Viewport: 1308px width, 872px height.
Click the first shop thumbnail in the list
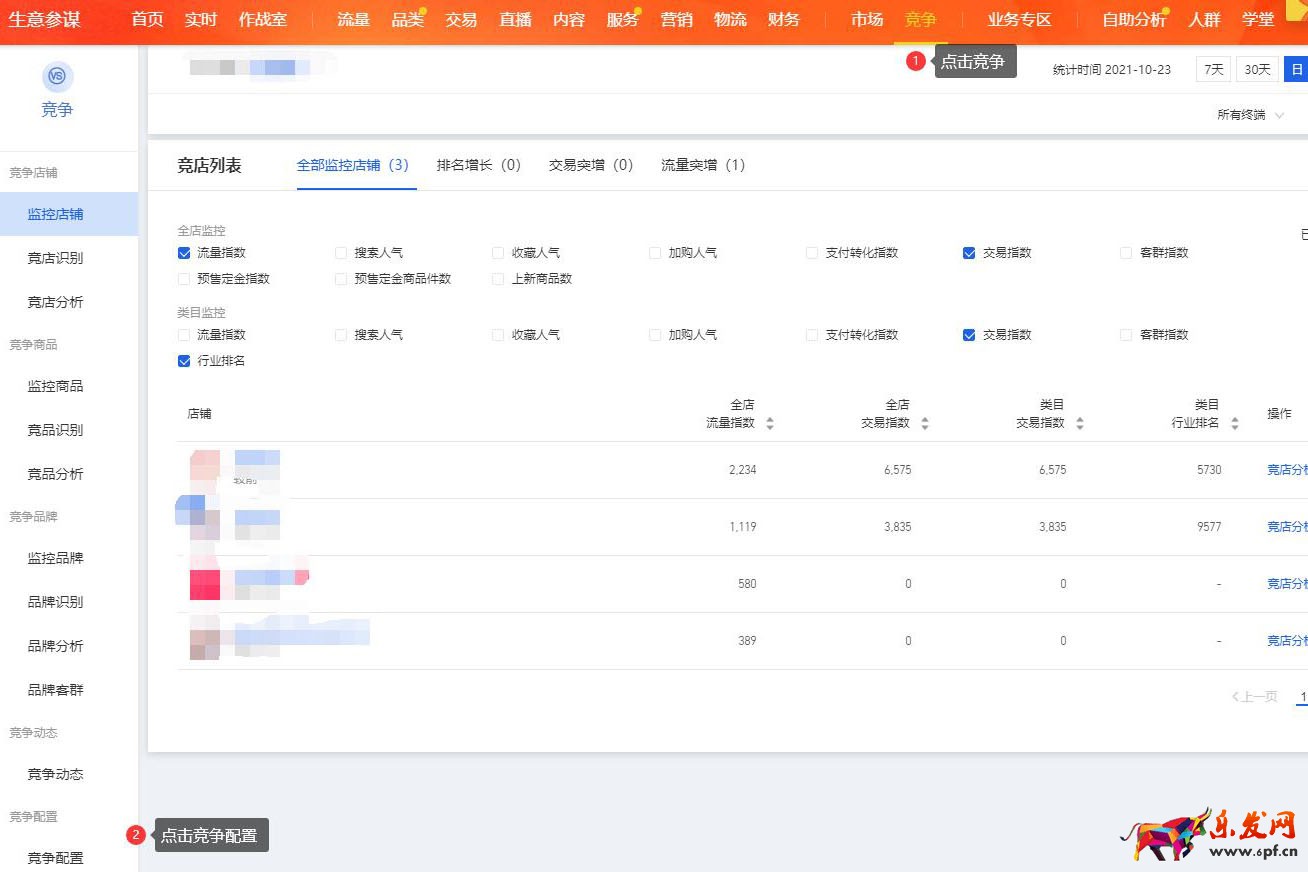[x=203, y=469]
